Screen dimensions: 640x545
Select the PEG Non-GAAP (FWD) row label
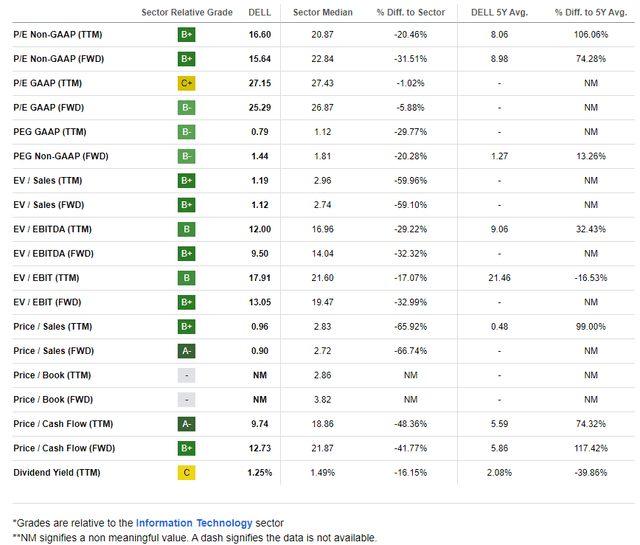pos(61,156)
